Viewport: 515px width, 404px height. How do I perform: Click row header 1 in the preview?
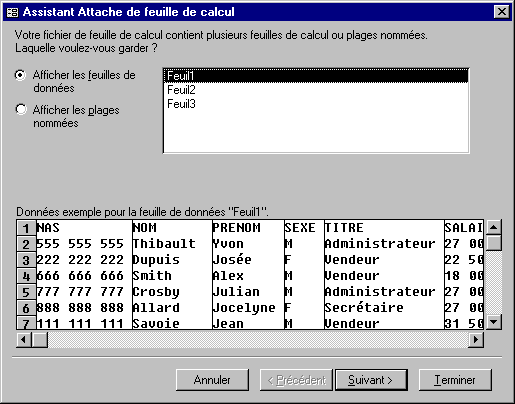[26, 228]
